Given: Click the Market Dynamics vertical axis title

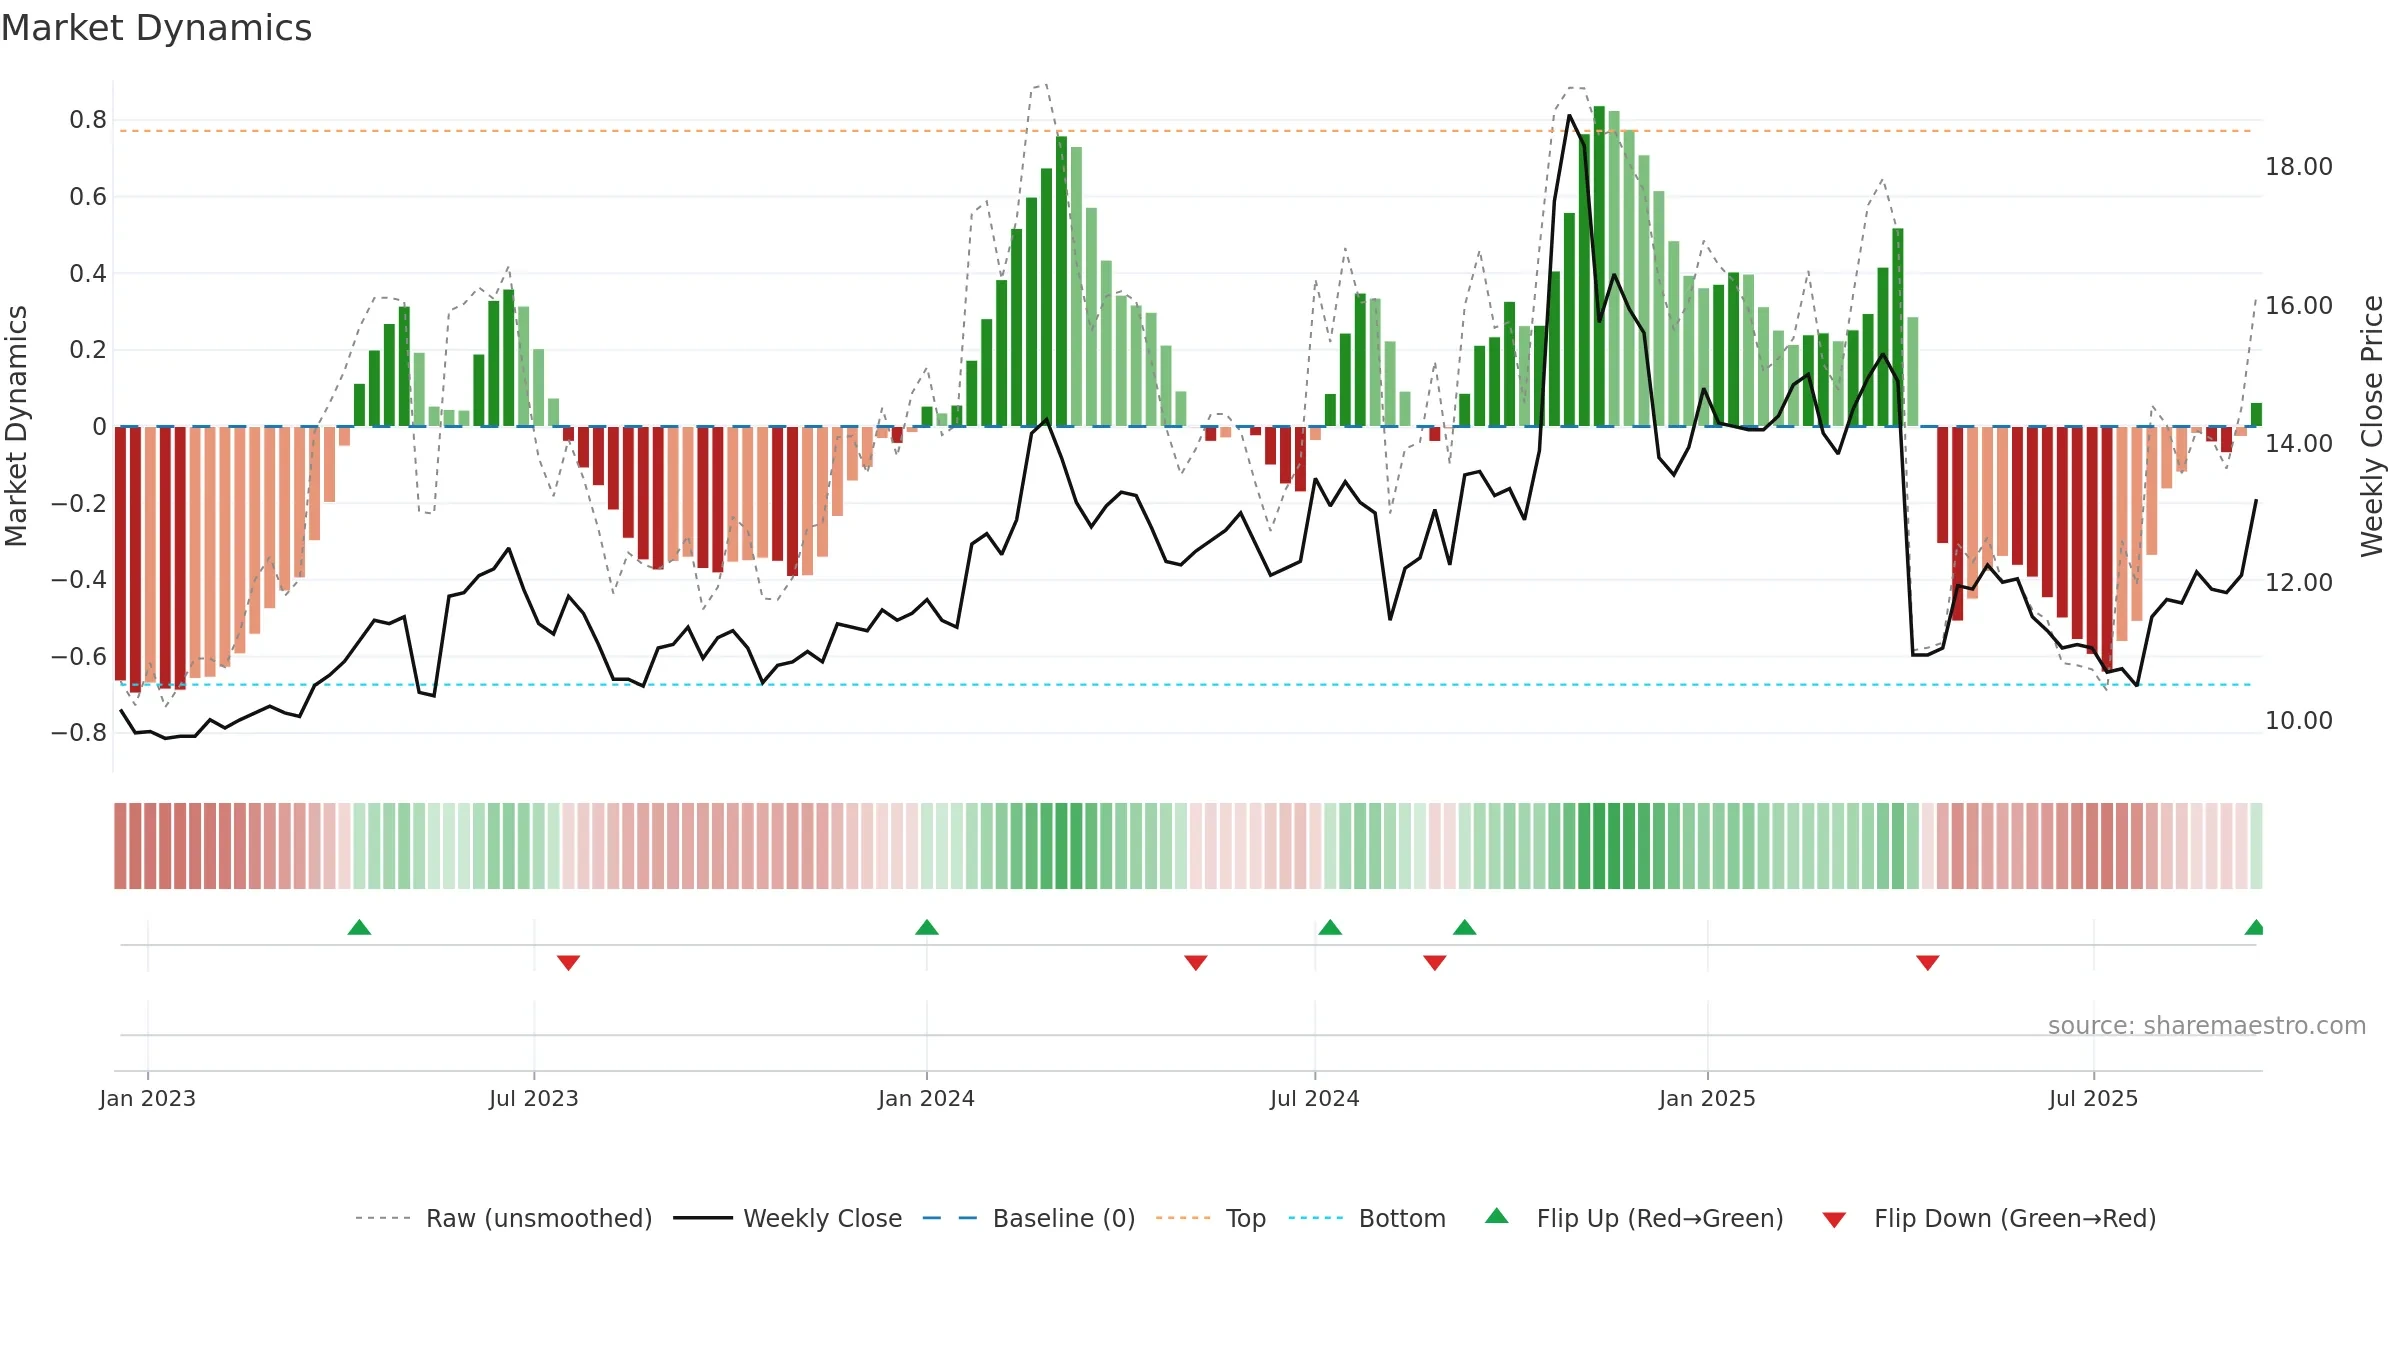Looking at the screenshot, I should (x=16, y=426).
